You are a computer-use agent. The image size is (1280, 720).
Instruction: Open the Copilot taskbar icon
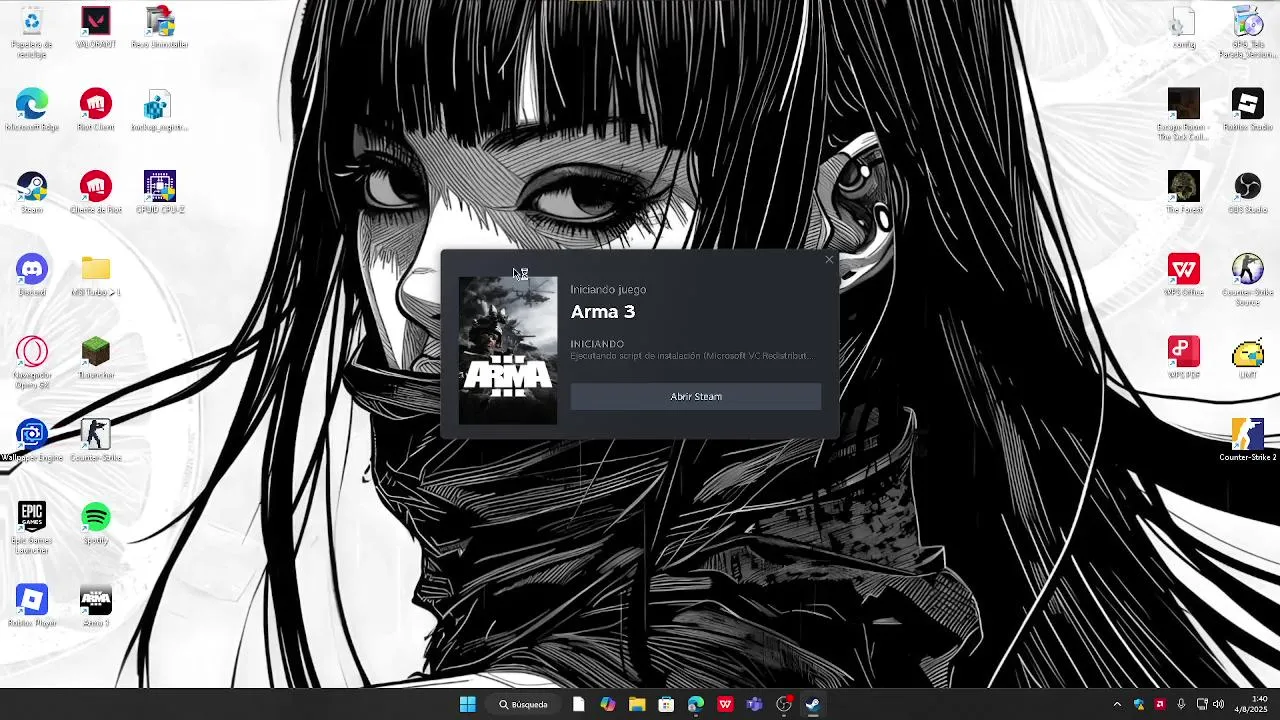(x=608, y=704)
